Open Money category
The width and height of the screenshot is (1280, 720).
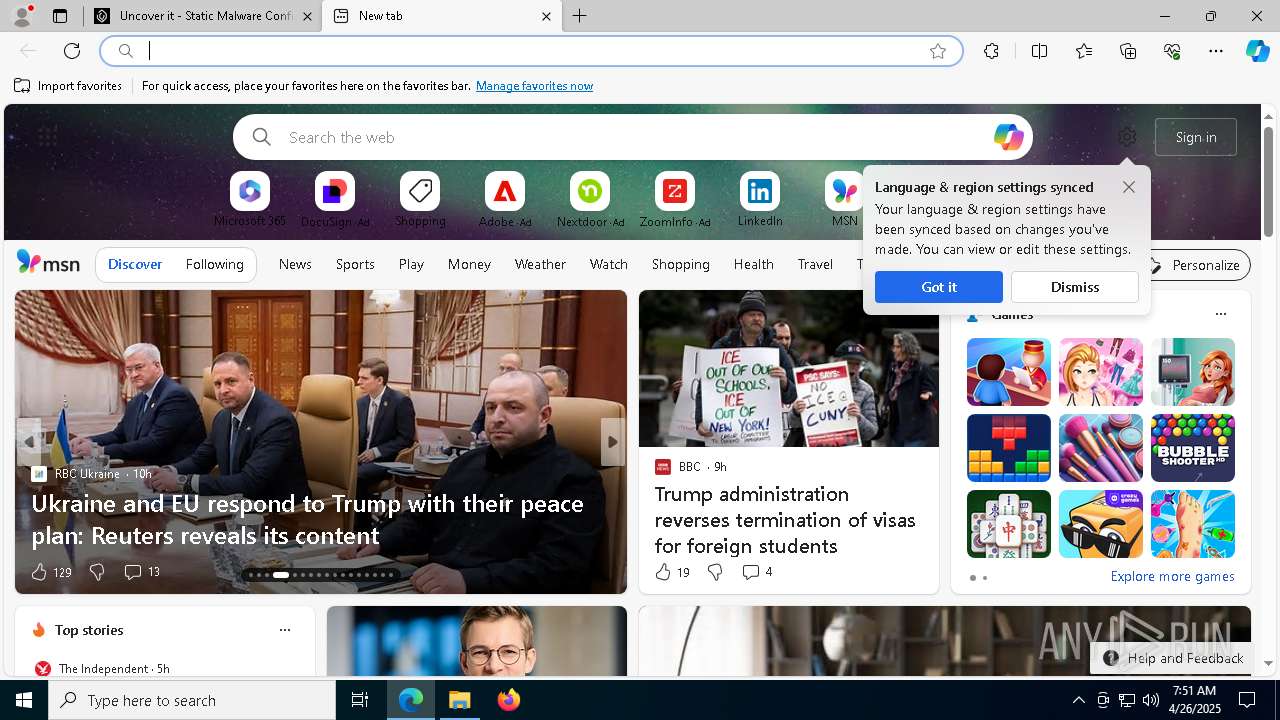click(469, 264)
